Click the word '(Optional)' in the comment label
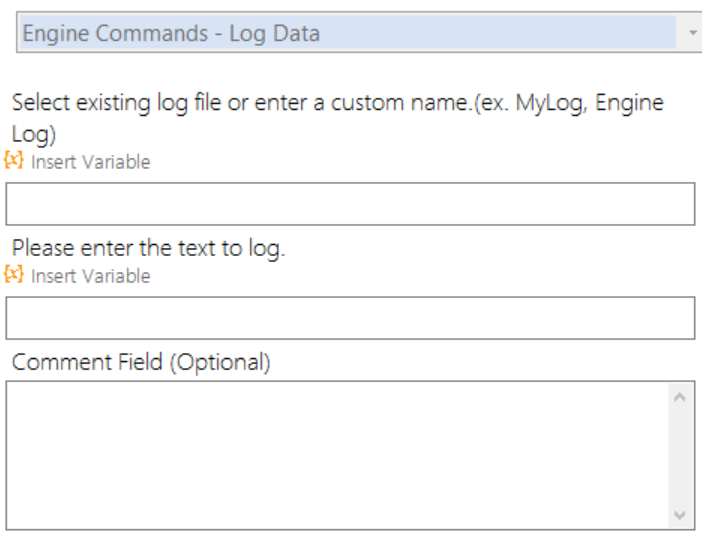 (220, 363)
